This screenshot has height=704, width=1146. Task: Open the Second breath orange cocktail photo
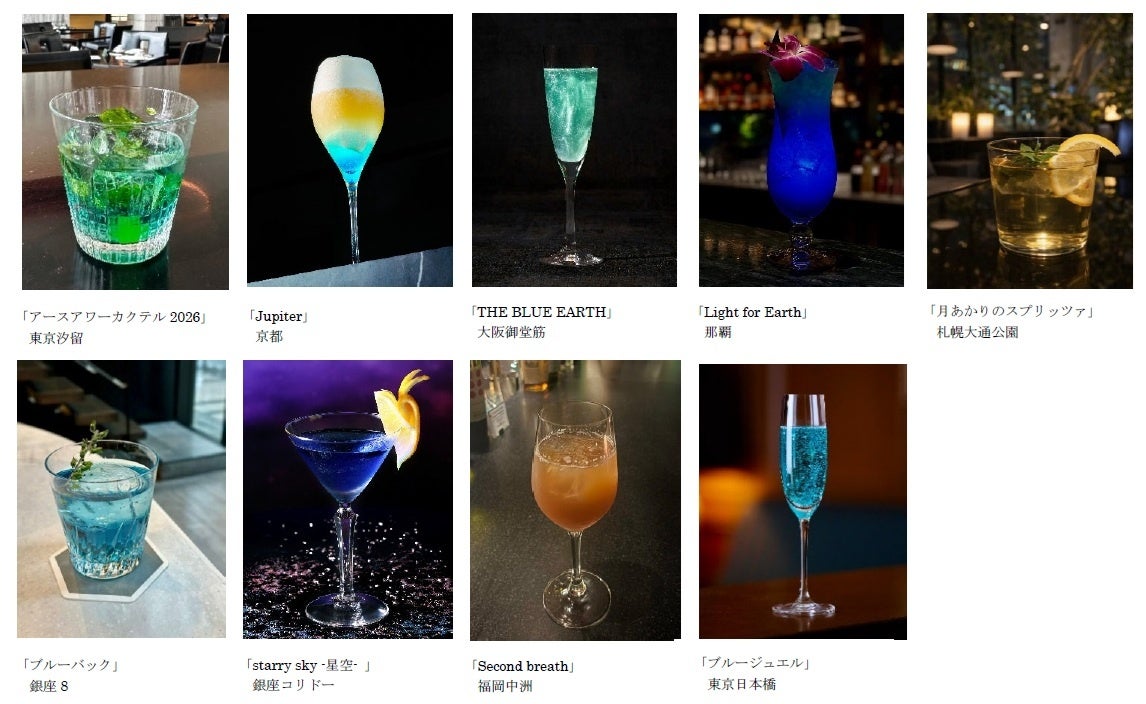(x=575, y=500)
